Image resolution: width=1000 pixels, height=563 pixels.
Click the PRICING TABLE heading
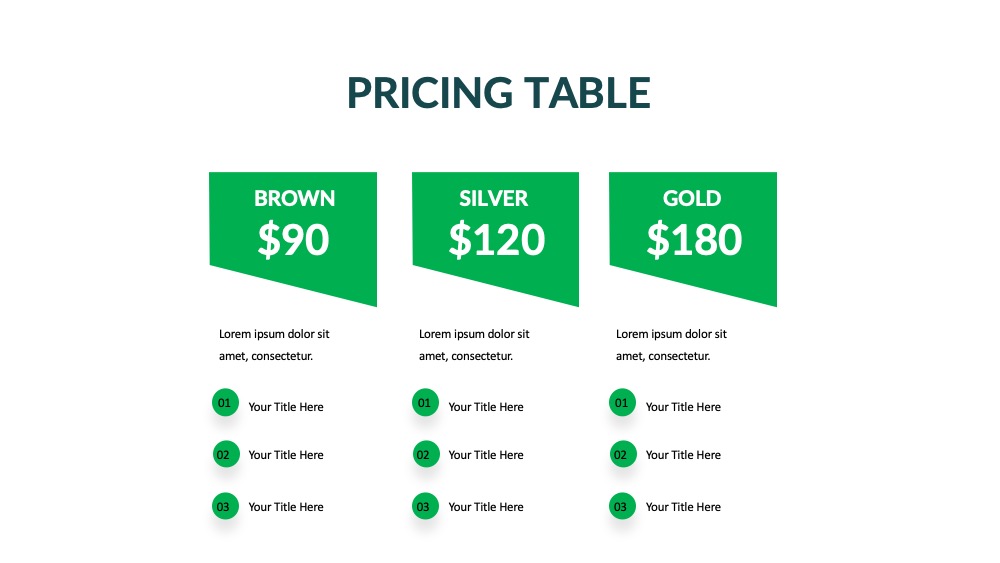pos(499,93)
